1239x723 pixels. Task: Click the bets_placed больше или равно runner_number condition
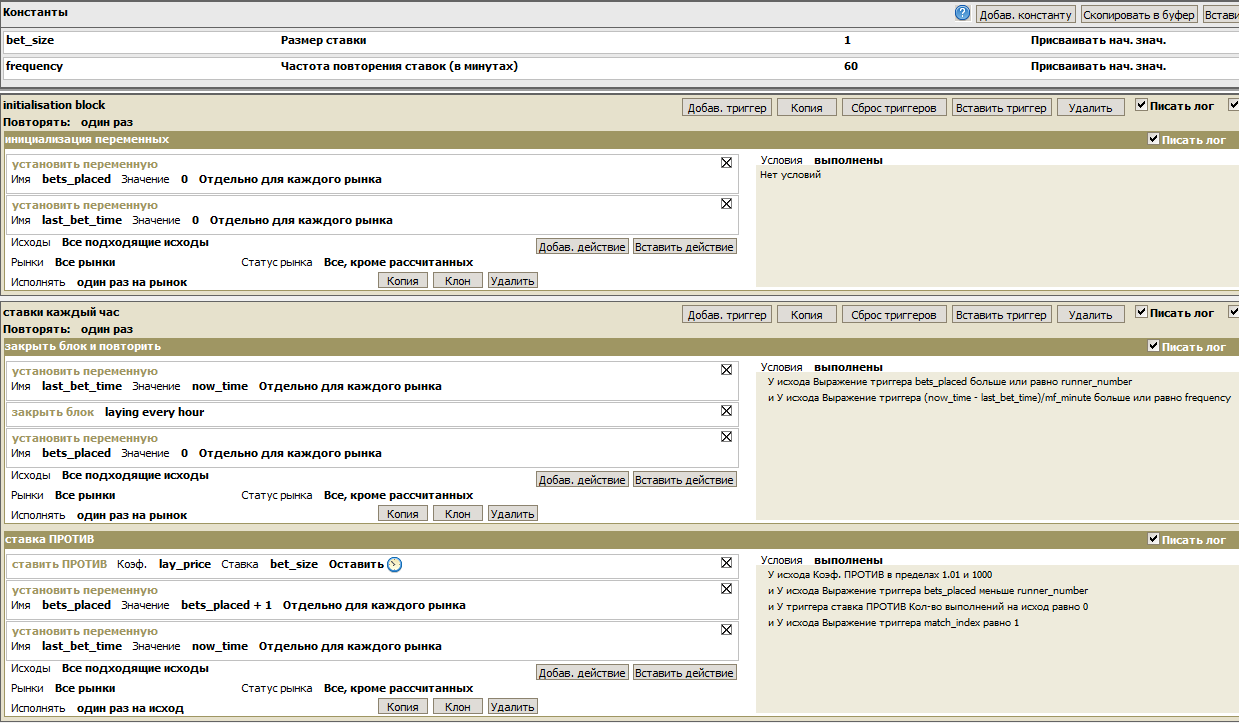click(x=950, y=381)
